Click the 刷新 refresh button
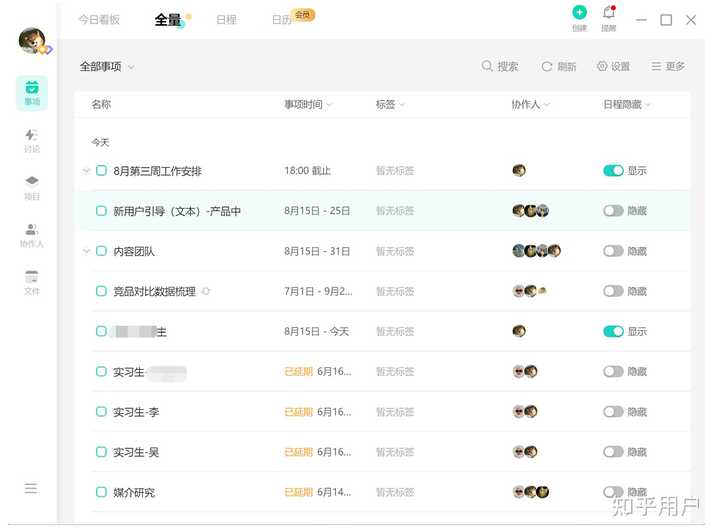Screen dimensions: 720x531 click(559, 67)
